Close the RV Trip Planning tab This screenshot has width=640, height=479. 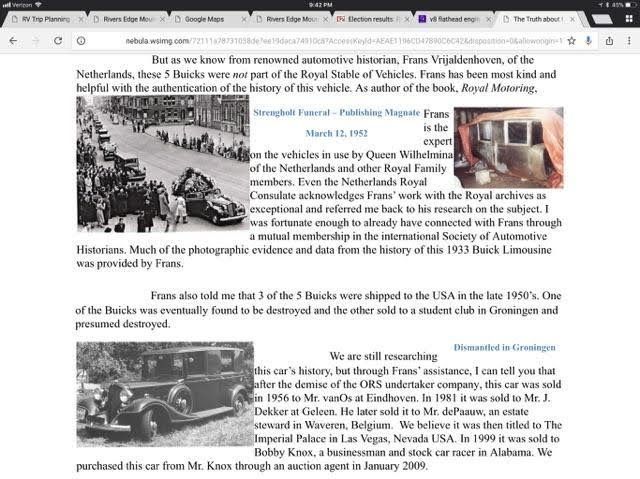pos(80,19)
